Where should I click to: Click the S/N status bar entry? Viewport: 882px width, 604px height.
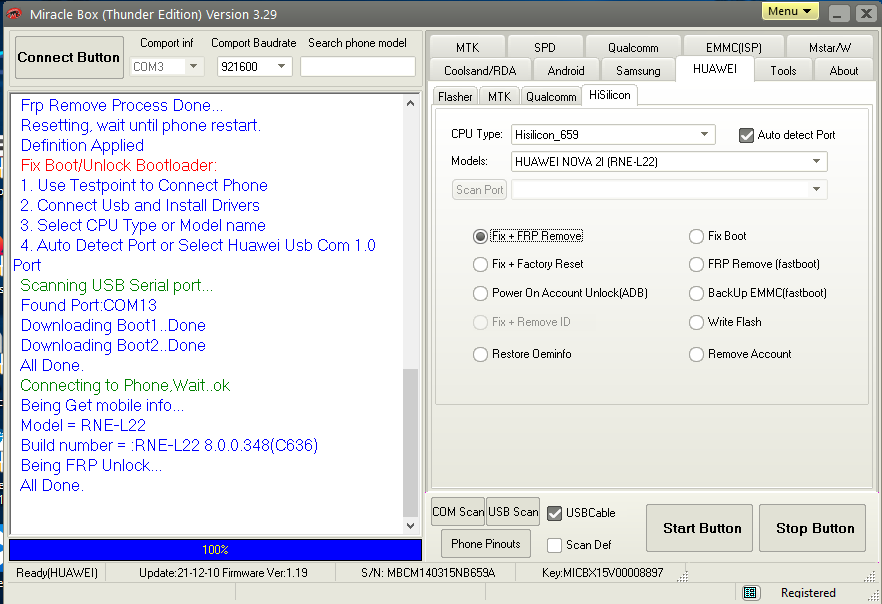[428, 573]
